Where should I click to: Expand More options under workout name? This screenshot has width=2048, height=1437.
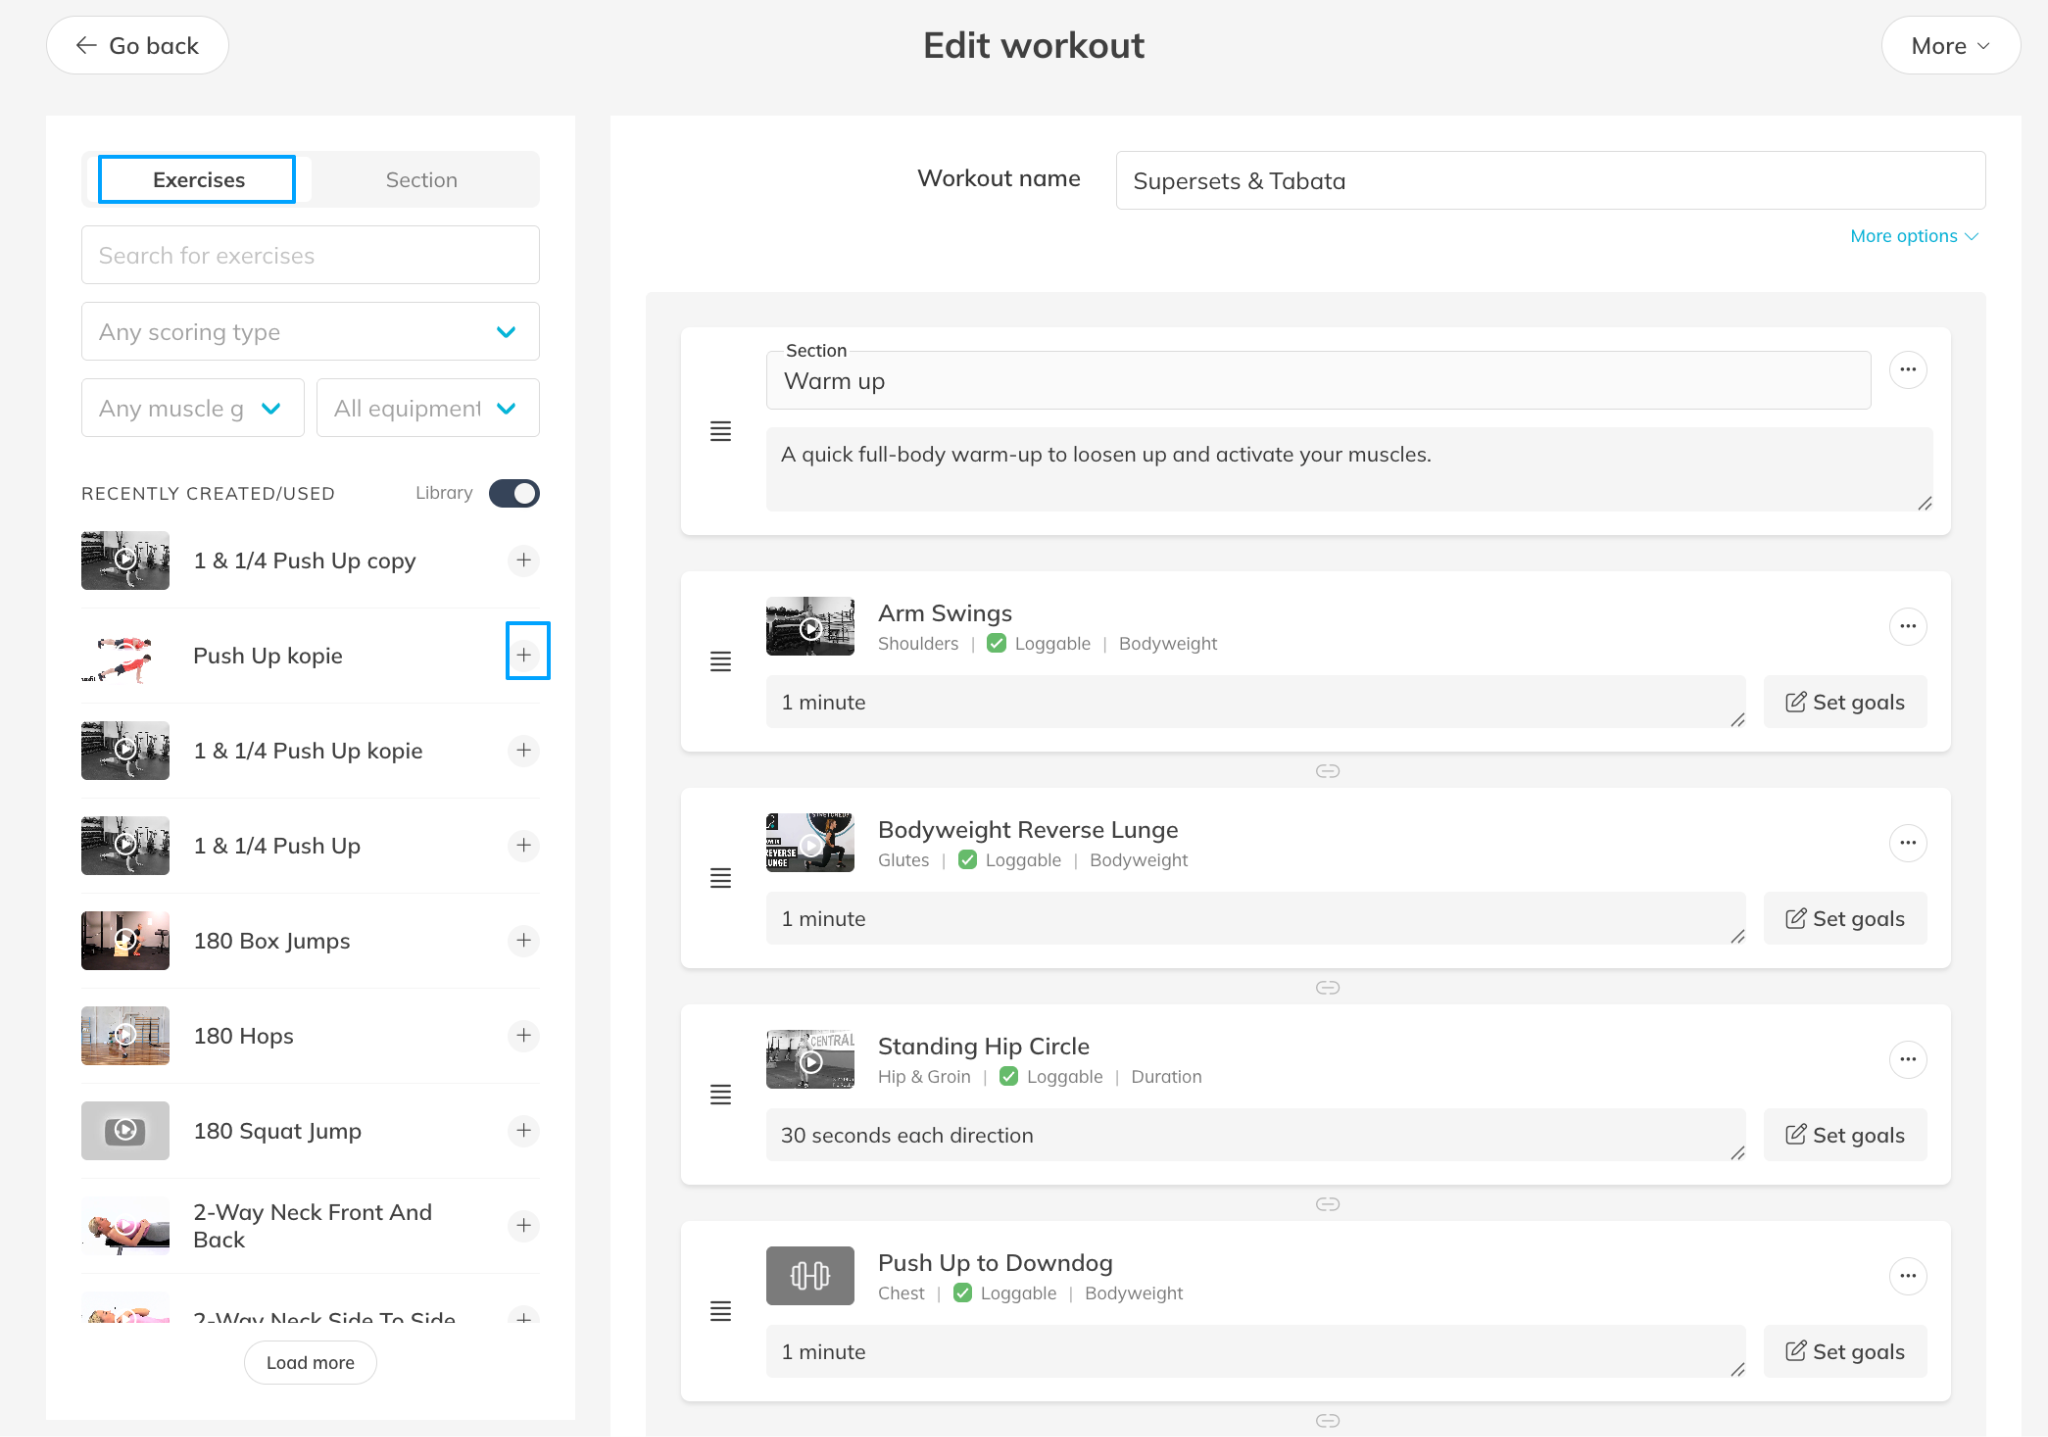pyautogui.click(x=1913, y=236)
